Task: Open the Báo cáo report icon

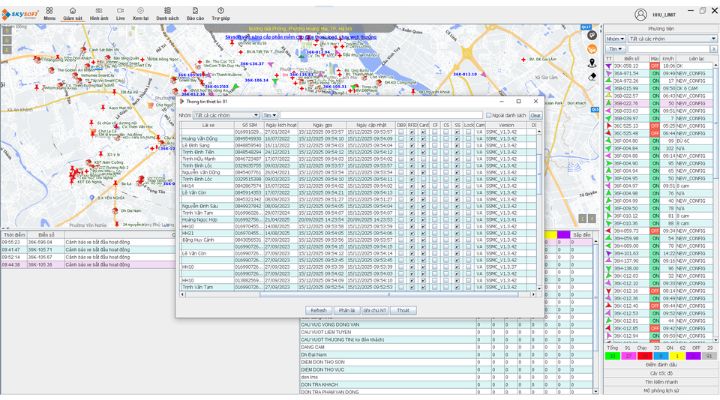Action: 195,12
